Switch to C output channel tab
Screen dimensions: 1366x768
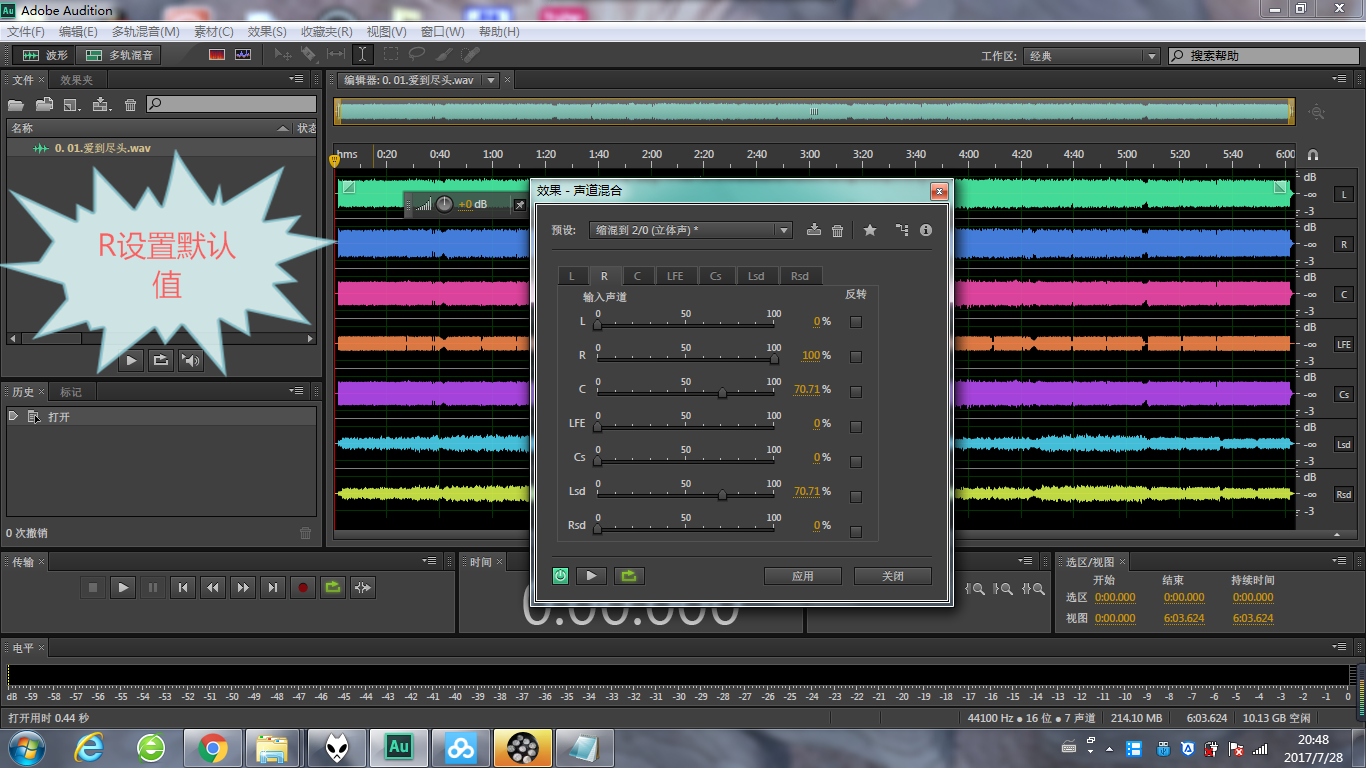coord(637,276)
